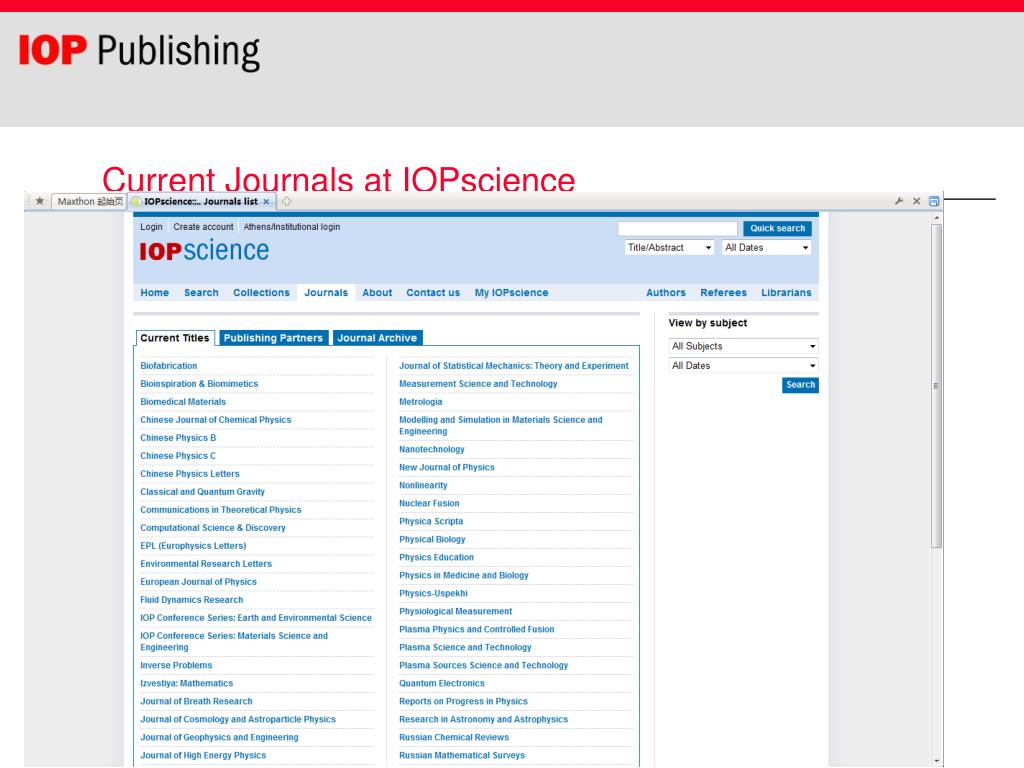The image size is (1024, 768).
Task: Open the About menu item
Action: [377, 293]
